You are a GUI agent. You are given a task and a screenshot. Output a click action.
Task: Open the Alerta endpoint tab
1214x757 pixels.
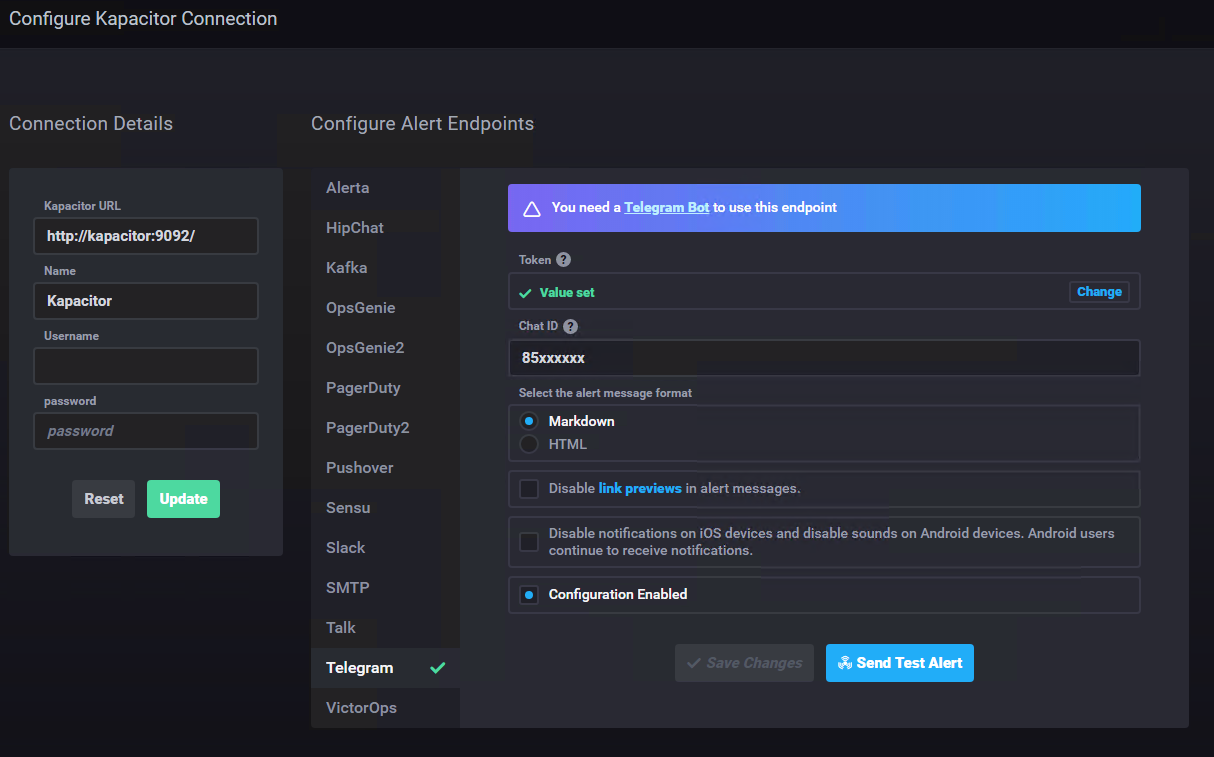point(348,188)
